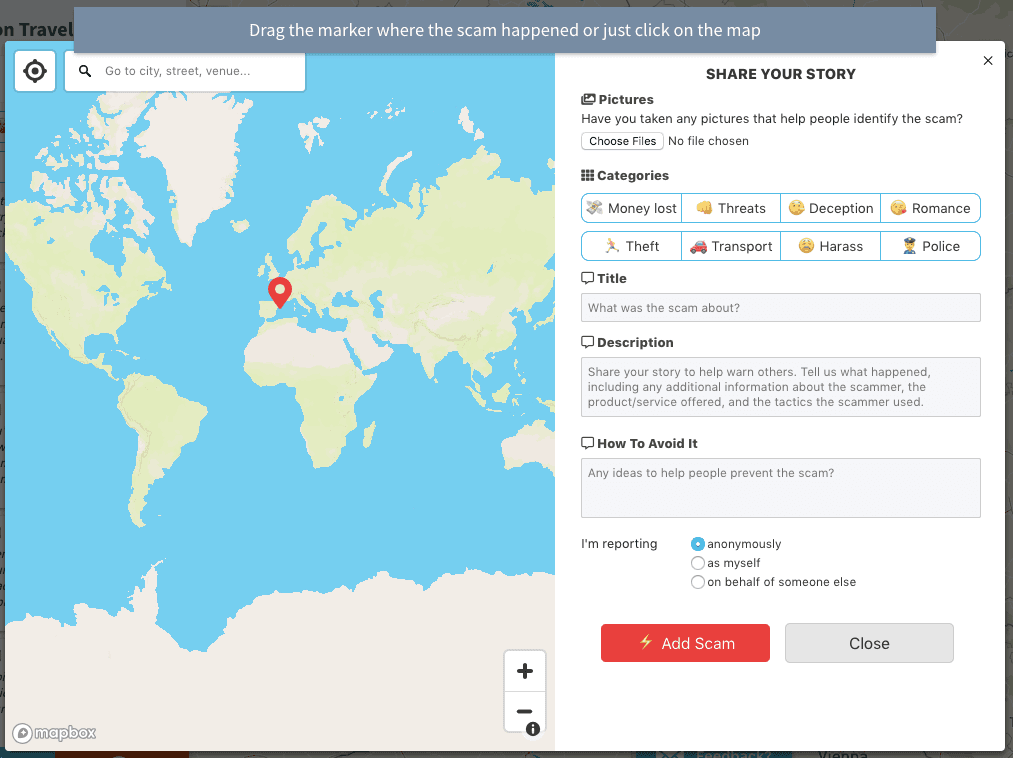Select the Transport category
Screen dimensions: 1013x758
[x=731, y=246]
